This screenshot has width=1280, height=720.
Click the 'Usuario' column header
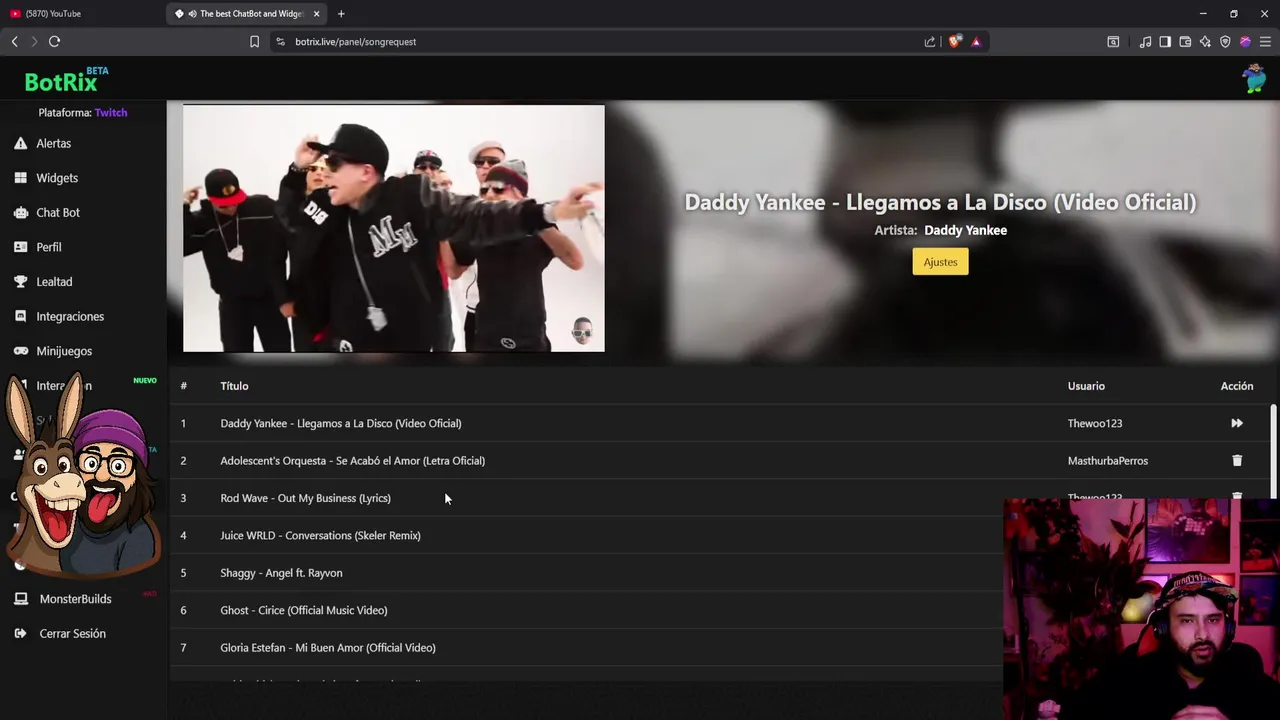1086,386
